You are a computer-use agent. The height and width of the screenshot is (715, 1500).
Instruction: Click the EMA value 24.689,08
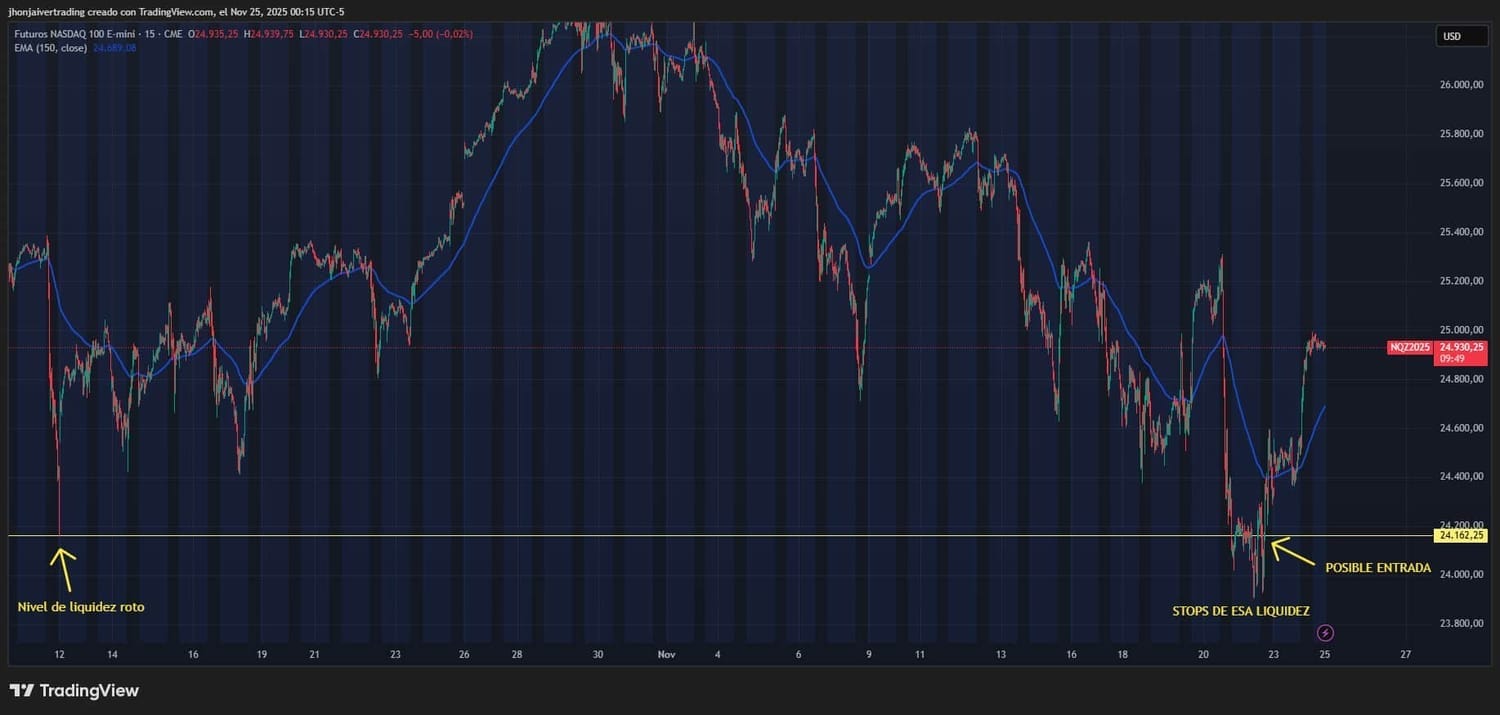pos(115,47)
